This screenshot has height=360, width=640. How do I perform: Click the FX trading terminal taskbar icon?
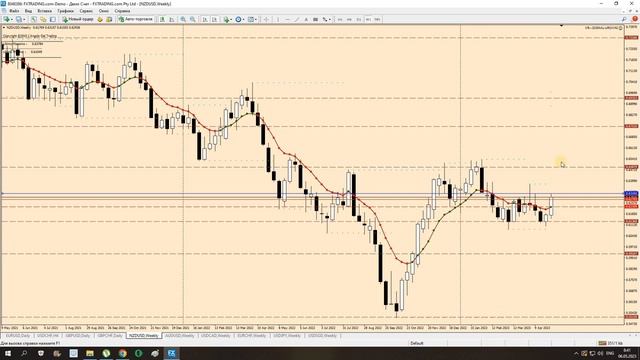[x=172, y=353]
